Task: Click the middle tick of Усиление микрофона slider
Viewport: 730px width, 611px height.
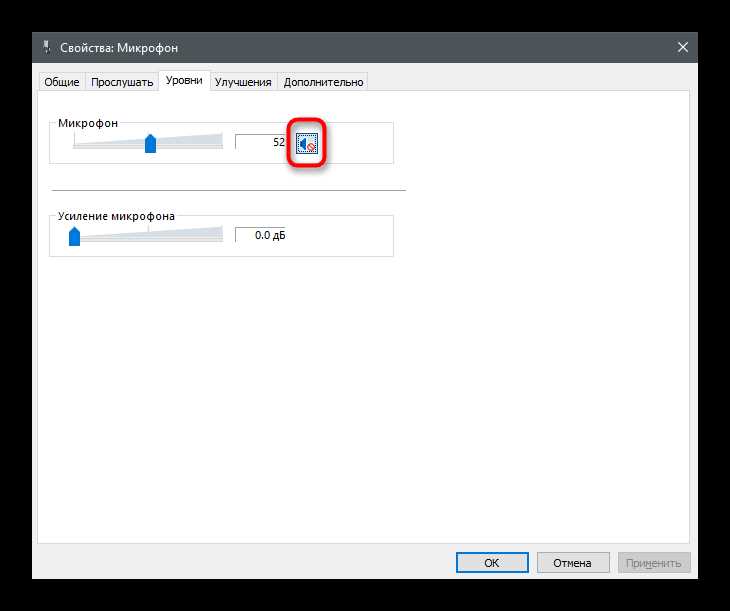Action: pos(149,230)
